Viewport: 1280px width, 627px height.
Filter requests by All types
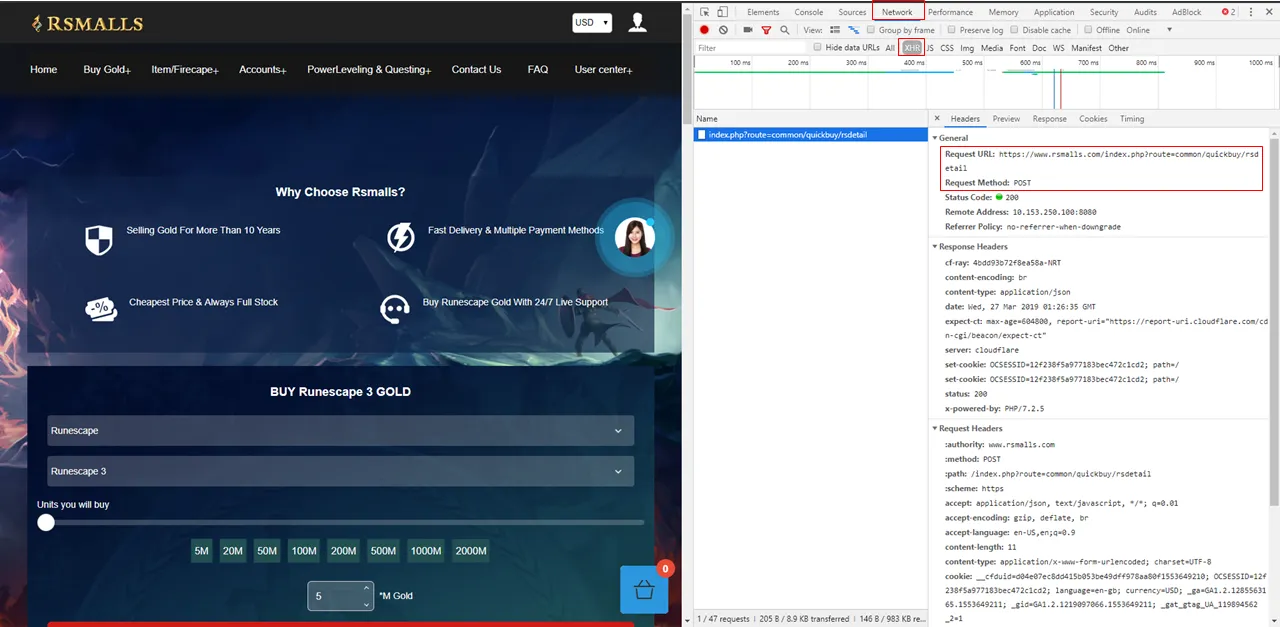pyautogui.click(x=890, y=47)
